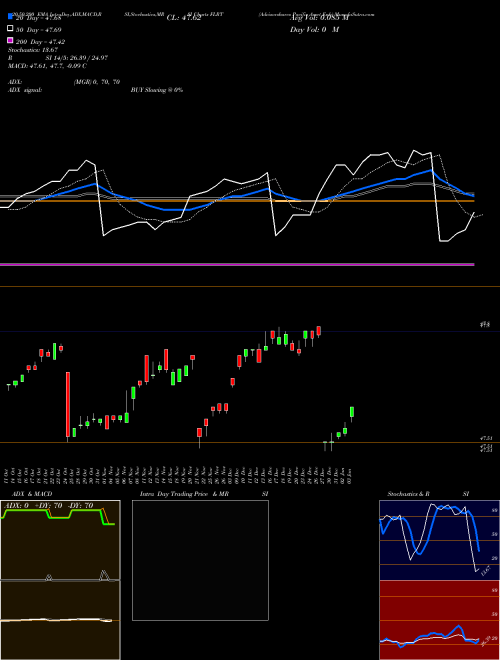The height and width of the screenshot is (660, 500).
Task: Open the blue Stochastics mini chart
Action: point(439,540)
